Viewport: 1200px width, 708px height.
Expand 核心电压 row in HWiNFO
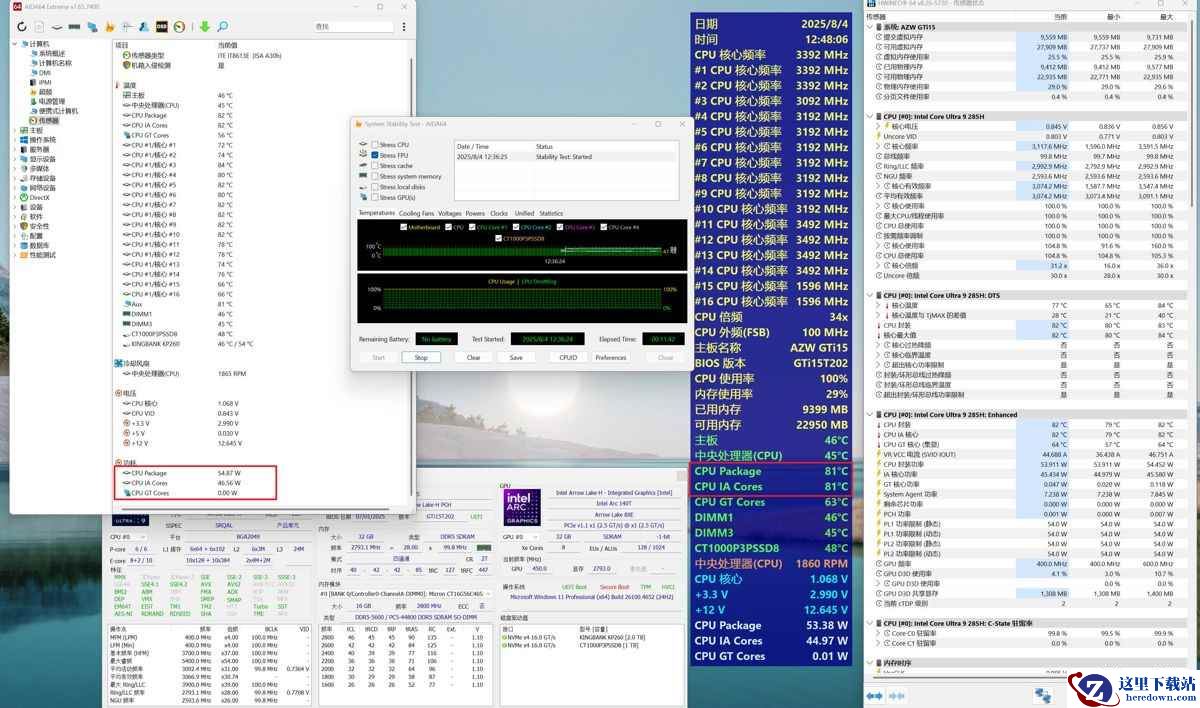click(877, 126)
